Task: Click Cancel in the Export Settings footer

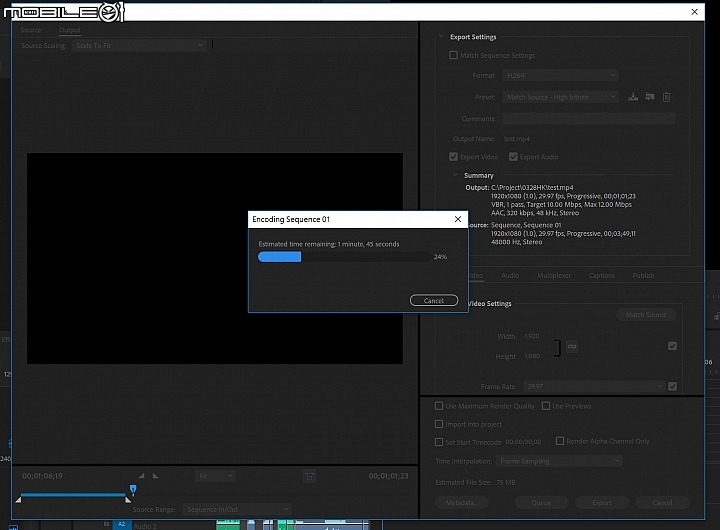Action: (662, 503)
